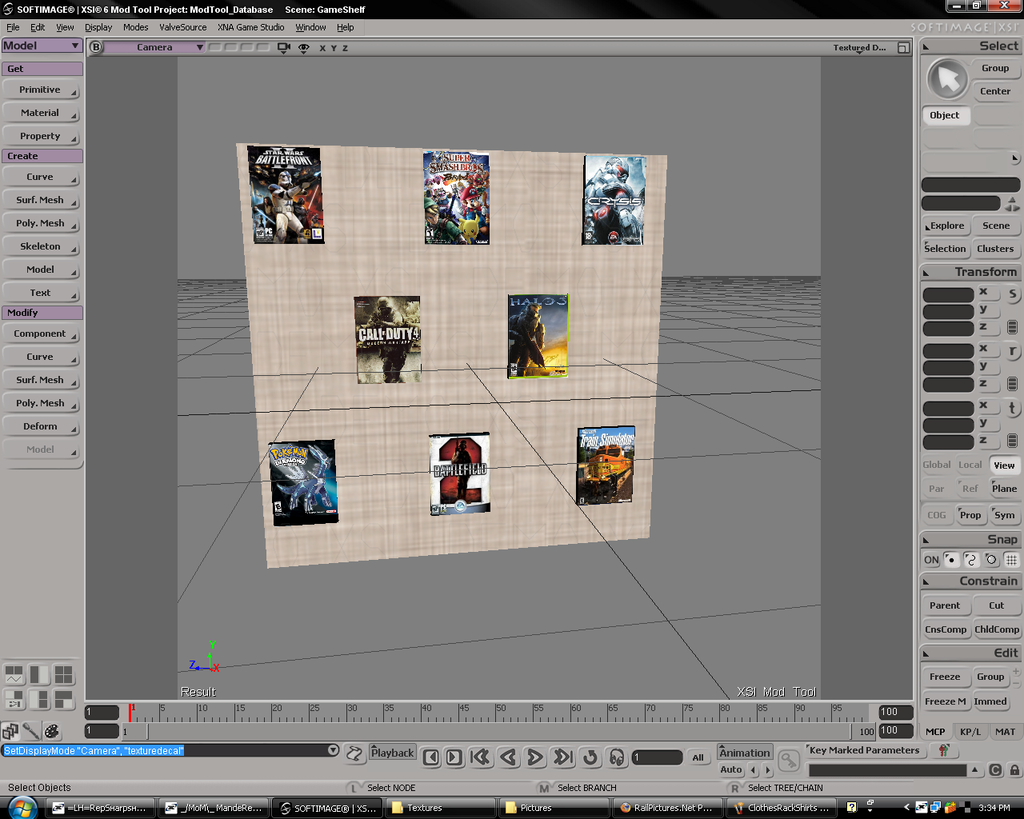This screenshot has height=819, width=1024.
Task: Click the frame range slider bar
Action: click(x=500, y=731)
